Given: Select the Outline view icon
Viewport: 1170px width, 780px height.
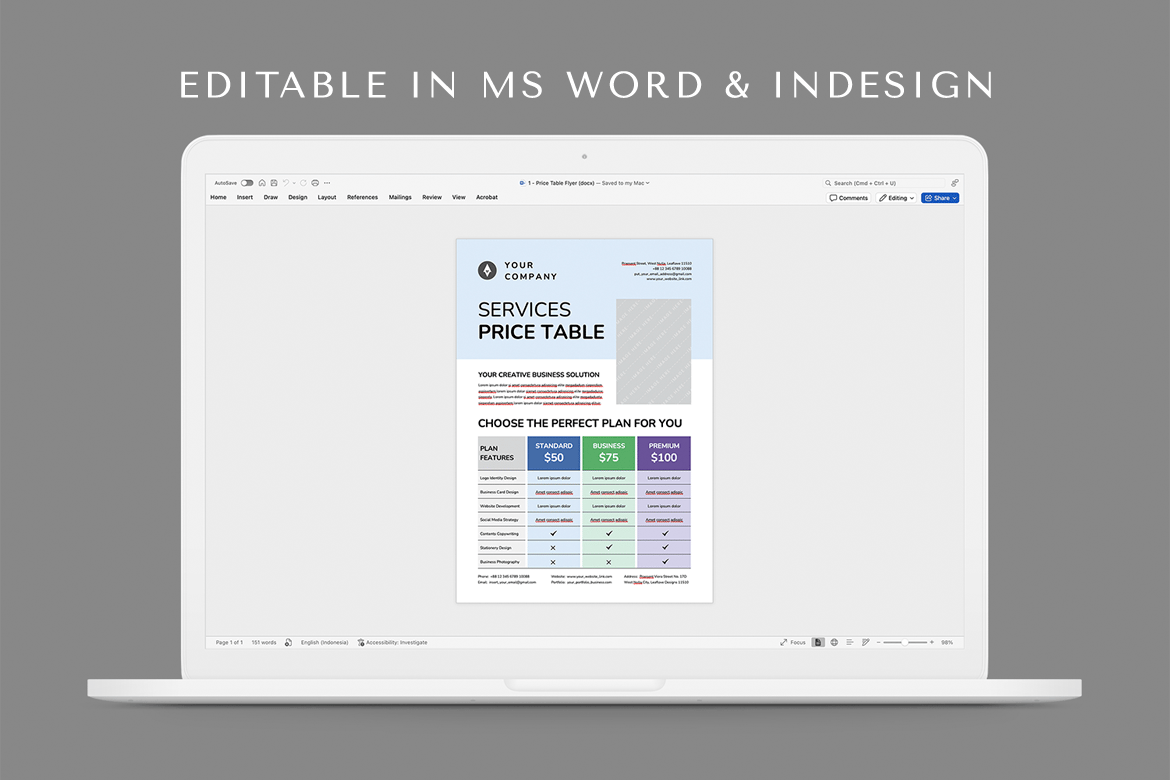Looking at the screenshot, I should pyautogui.click(x=850, y=642).
